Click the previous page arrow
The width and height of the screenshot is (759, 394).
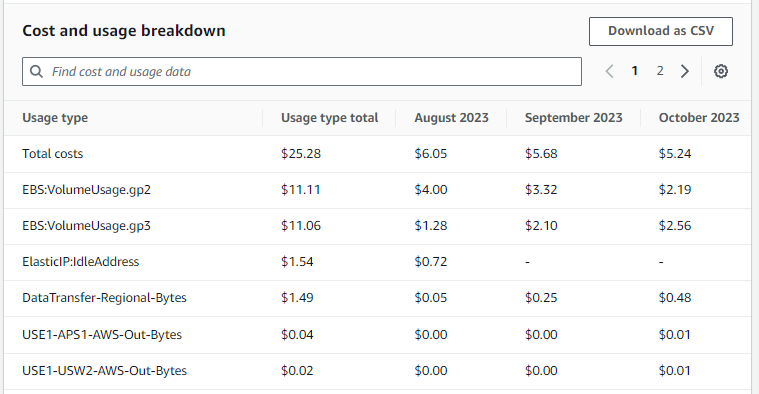[x=609, y=71]
